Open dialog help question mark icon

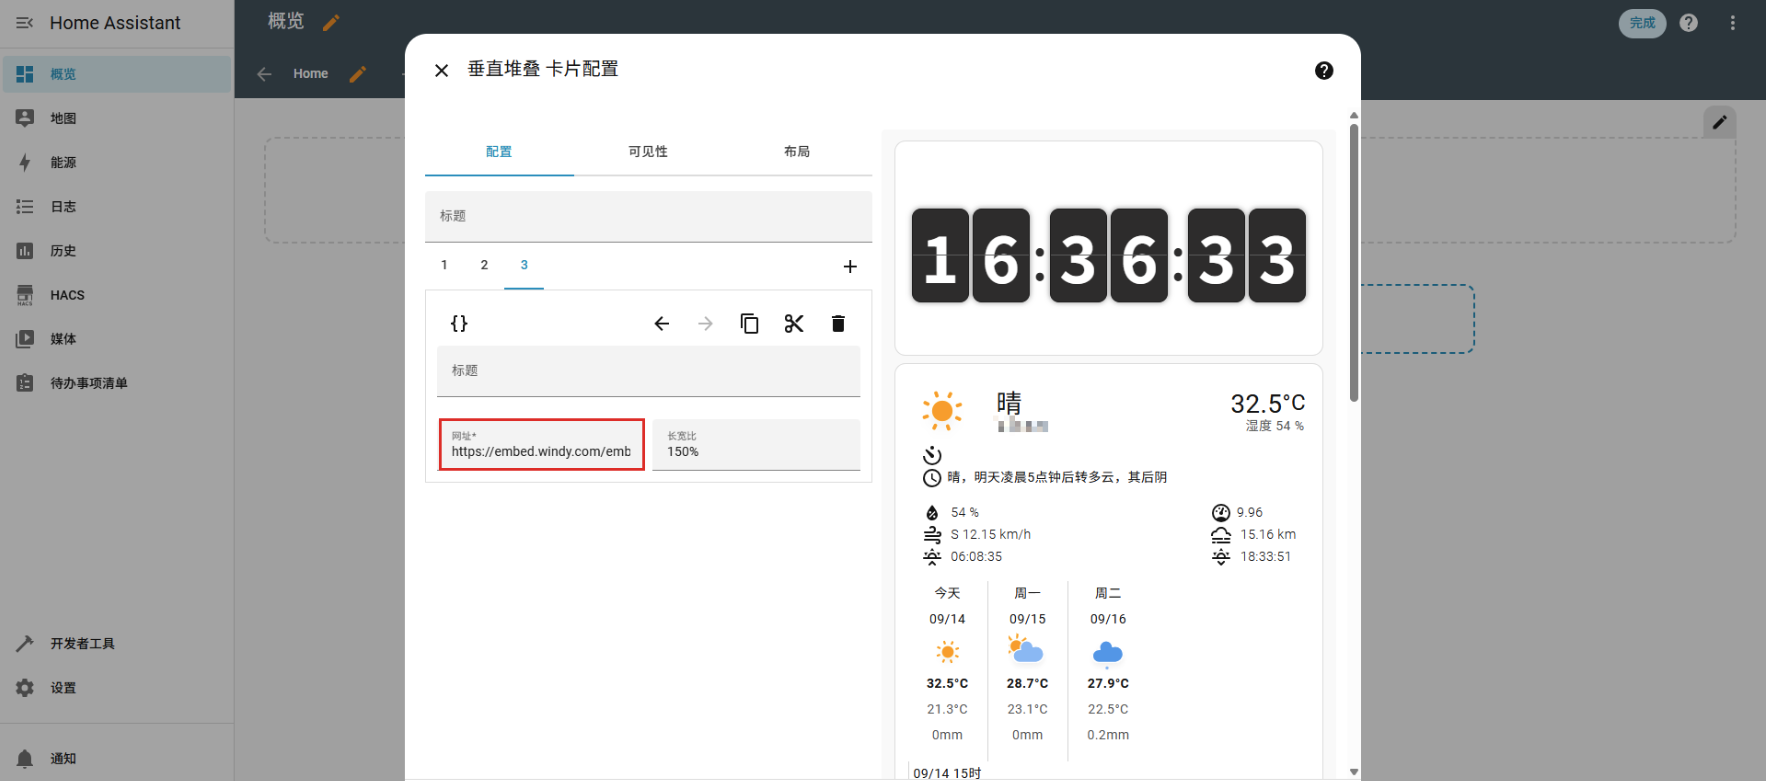(1324, 70)
